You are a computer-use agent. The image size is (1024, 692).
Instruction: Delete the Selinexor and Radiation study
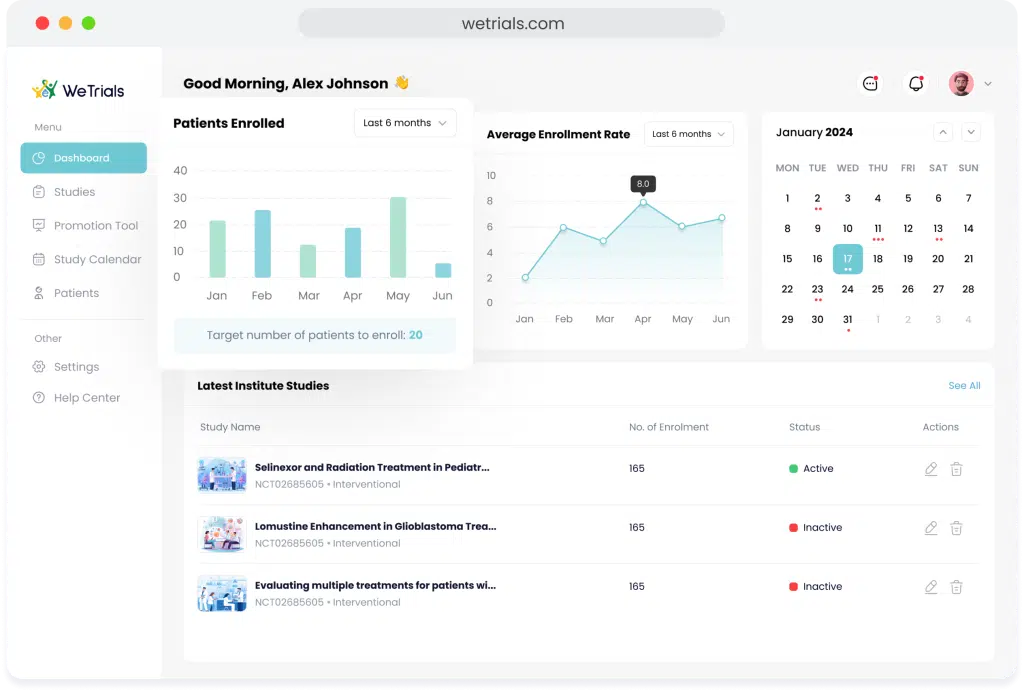pos(956,469)
